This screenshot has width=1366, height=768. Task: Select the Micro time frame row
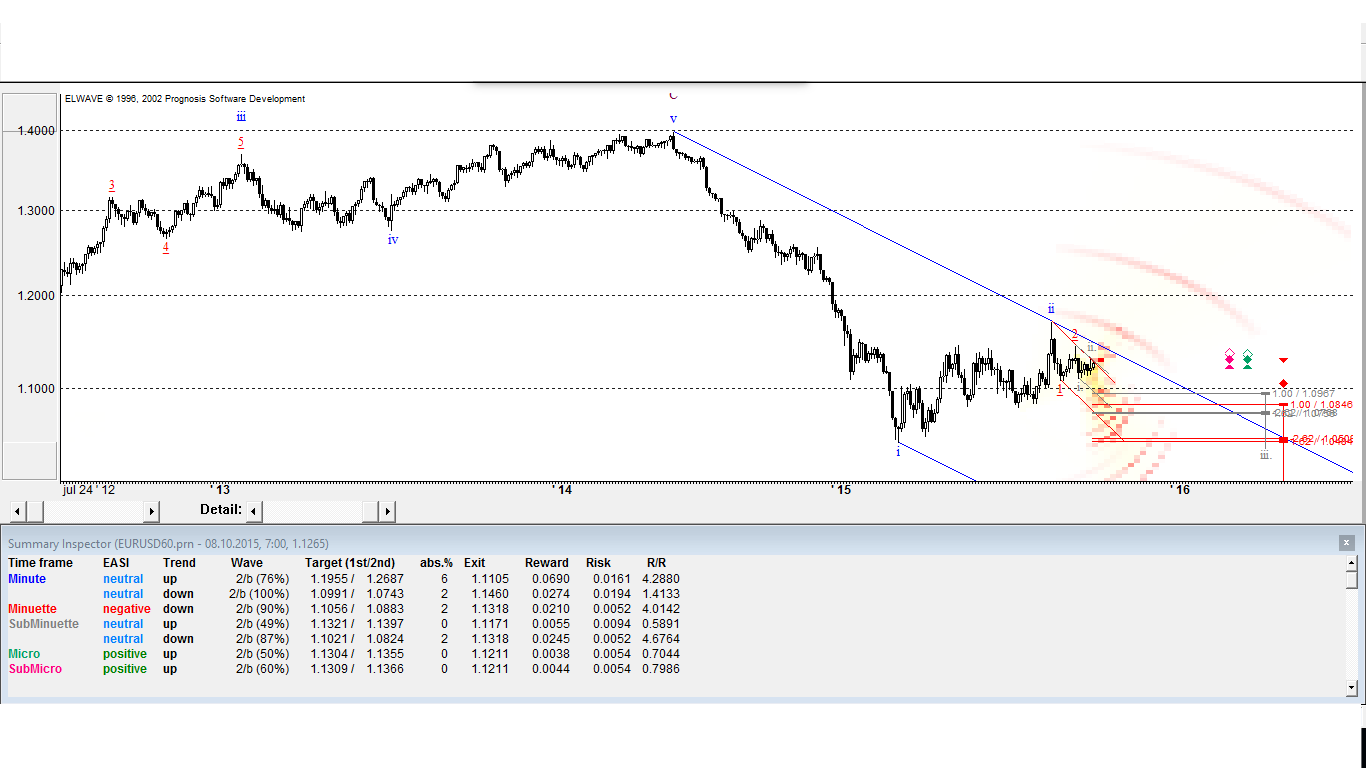24,654
